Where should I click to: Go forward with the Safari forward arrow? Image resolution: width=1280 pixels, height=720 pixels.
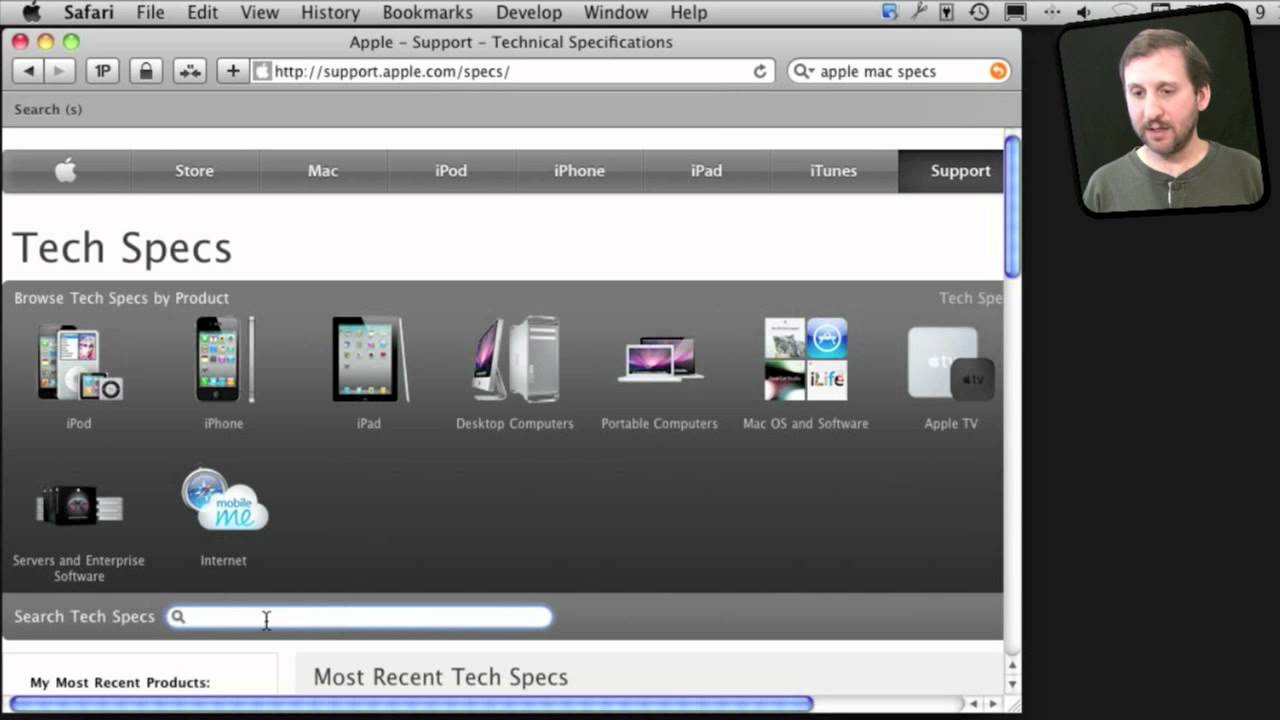(59, 71)
